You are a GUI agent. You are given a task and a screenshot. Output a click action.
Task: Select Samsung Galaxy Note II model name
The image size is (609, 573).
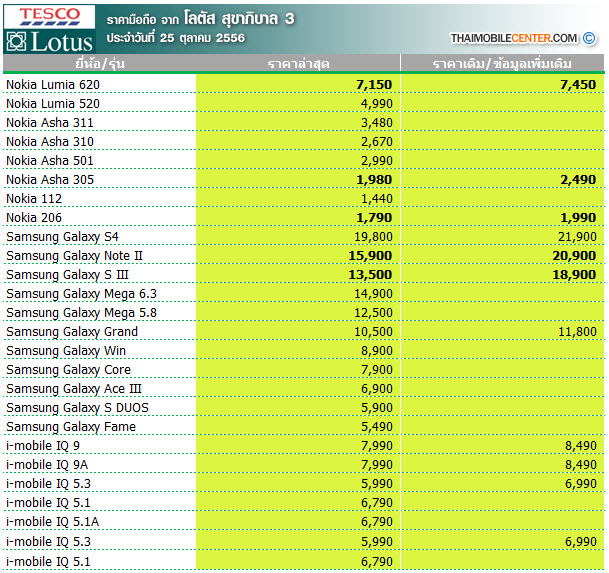pyautogui.click(x=74, y=256)
